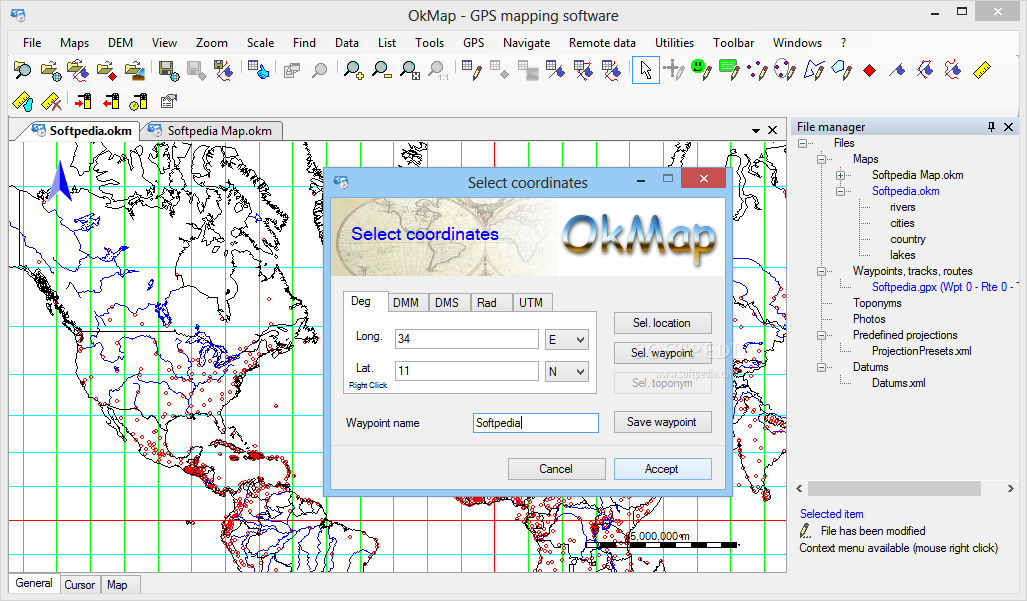
Task: Select the arrow pointer tool
Action: 646,69
